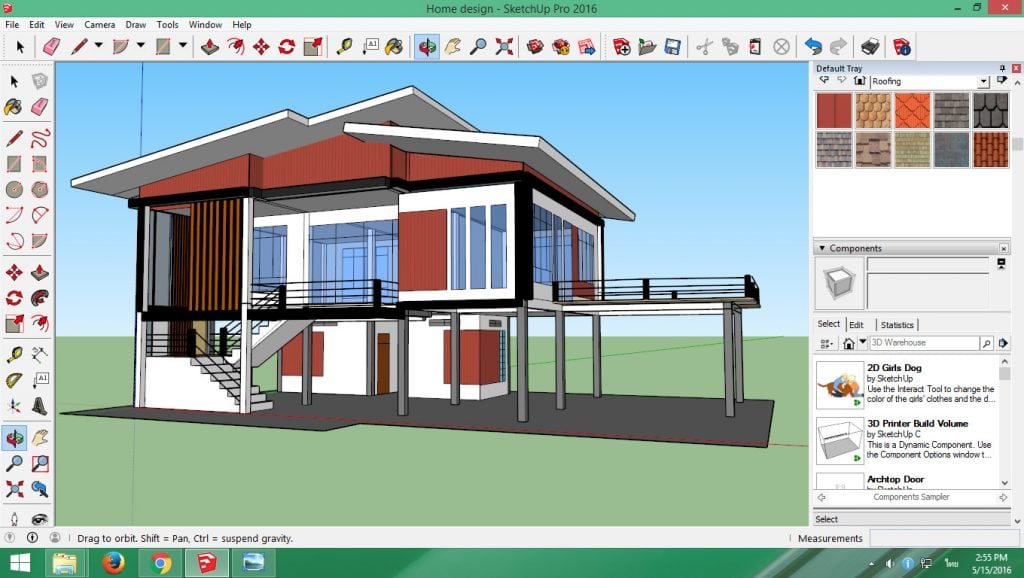Select the Circle tool in left toolbar
The image size is (1024, 578).
pyautogui.click(x=14, y=189)
